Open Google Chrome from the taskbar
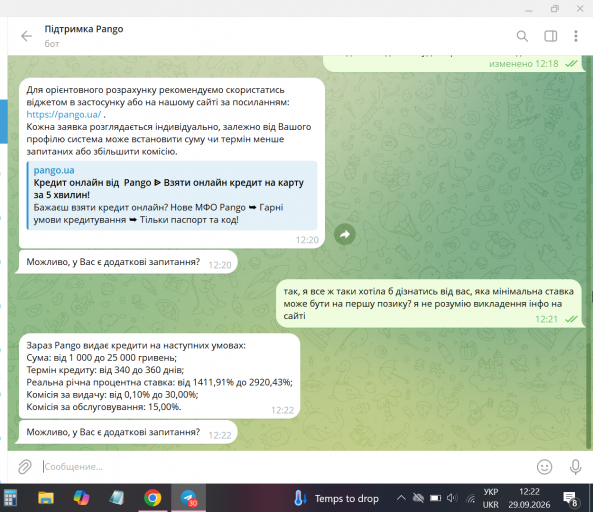593x512 pixels. point(152,498)
